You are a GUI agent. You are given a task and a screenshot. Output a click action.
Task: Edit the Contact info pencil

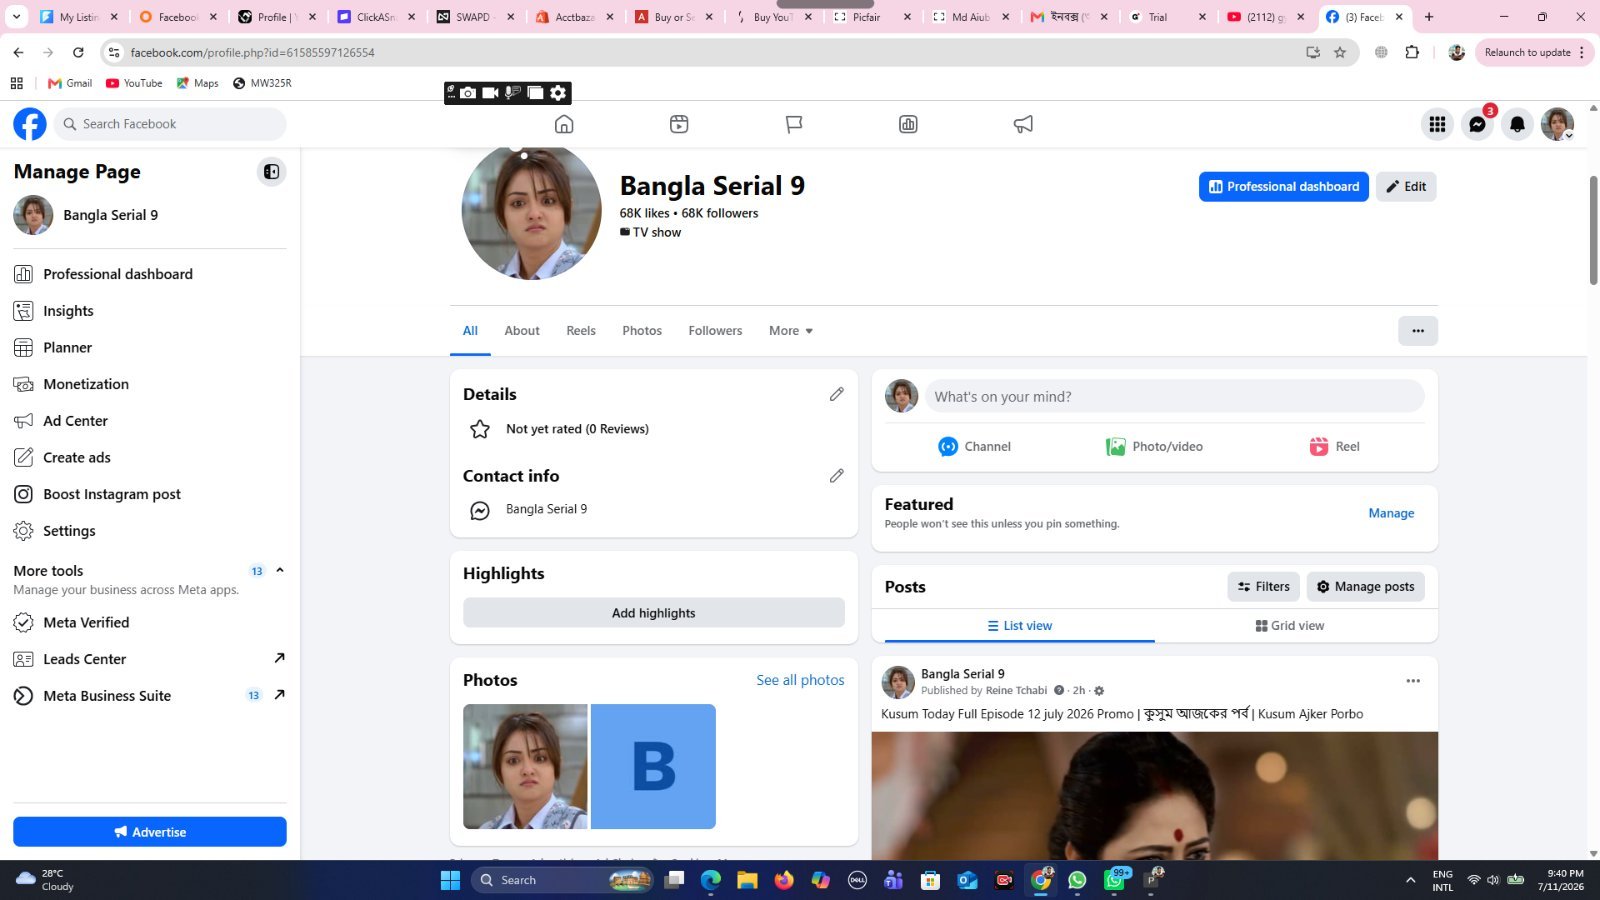[x=836, y=476]
